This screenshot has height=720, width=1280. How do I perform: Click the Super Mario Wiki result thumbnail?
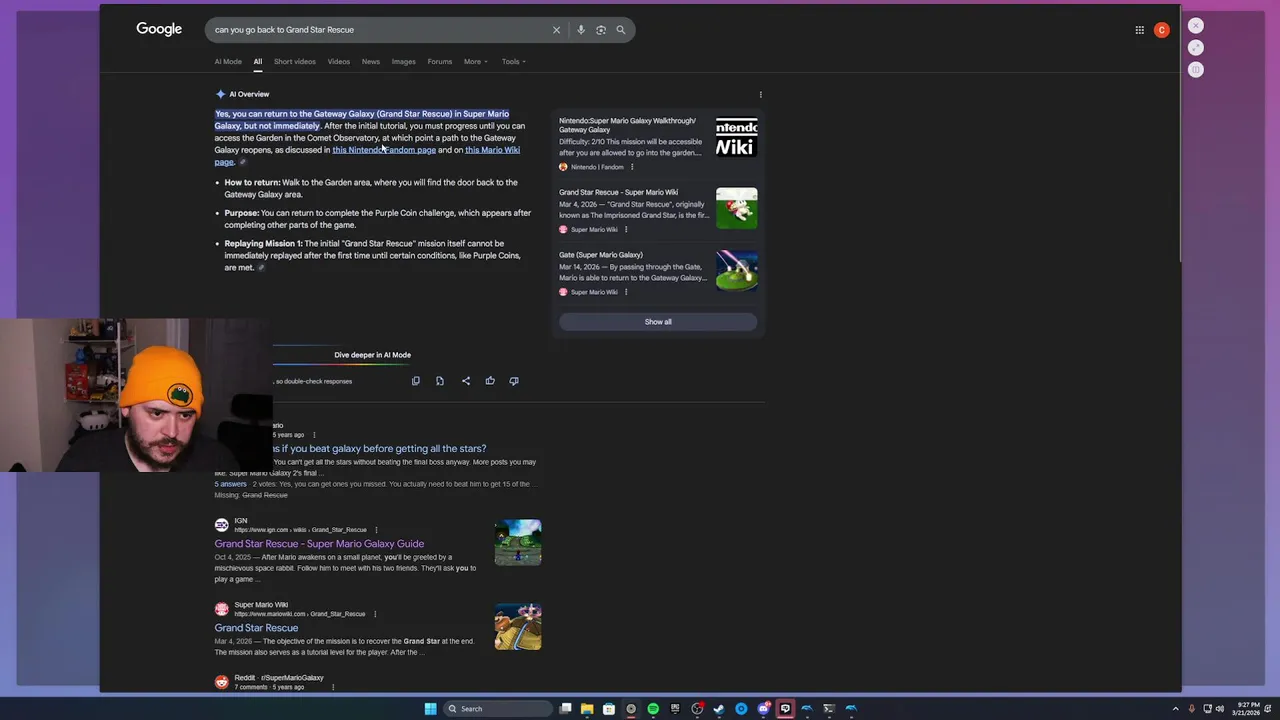[518, 627]
